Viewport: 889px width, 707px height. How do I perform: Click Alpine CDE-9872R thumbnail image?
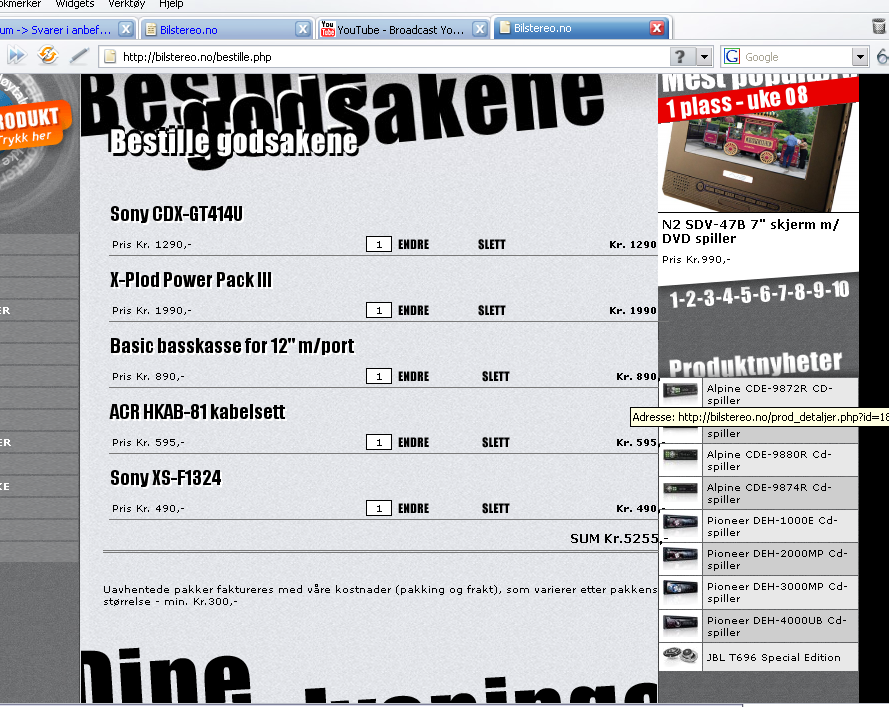tap(680, 391)
